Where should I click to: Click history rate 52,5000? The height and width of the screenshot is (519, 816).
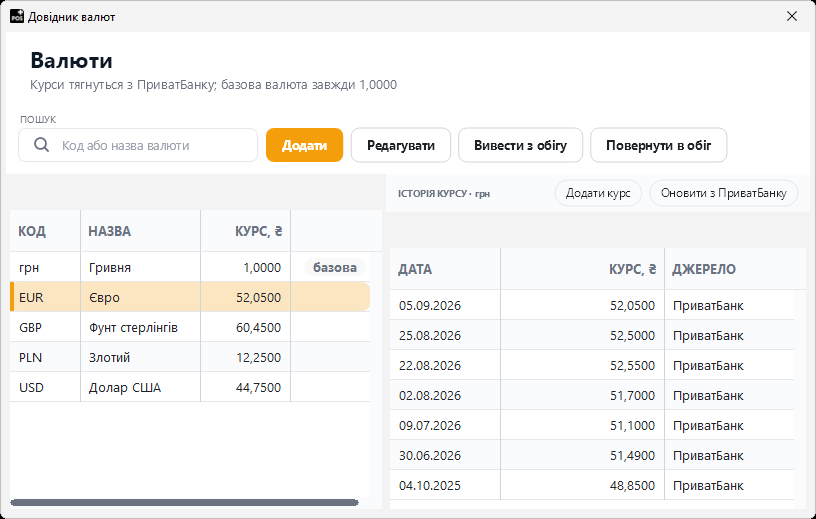[x=632, y=335]
